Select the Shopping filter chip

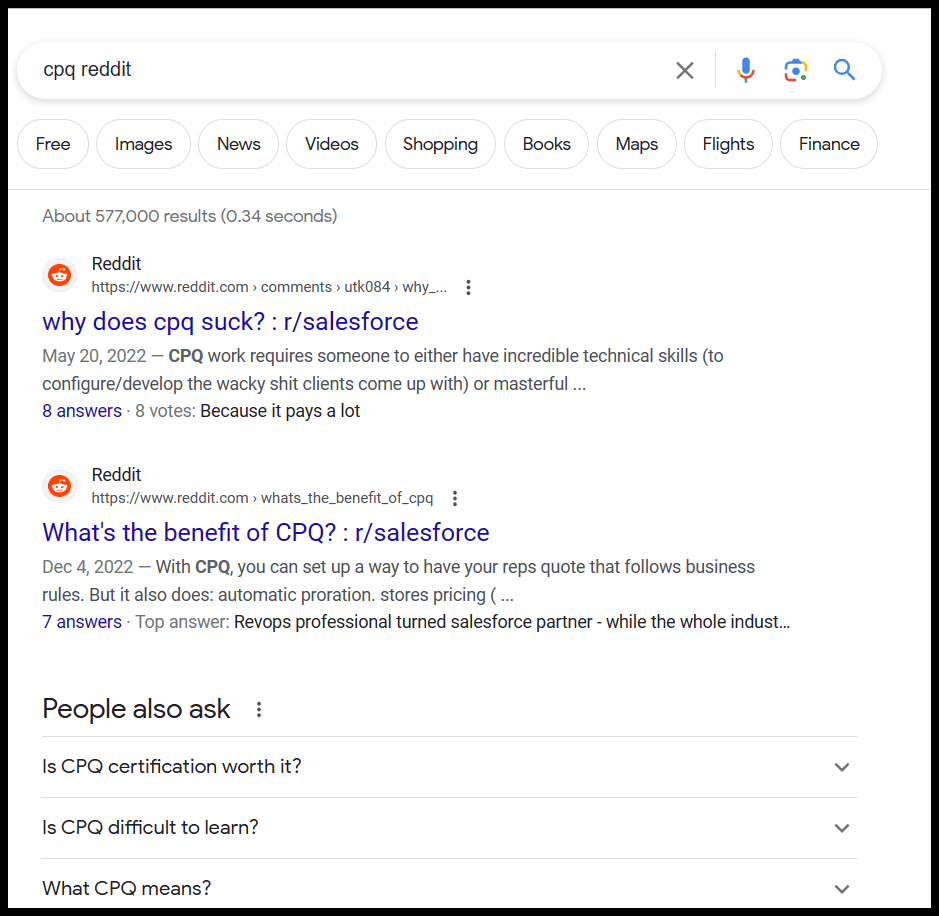tap(440, 144)
